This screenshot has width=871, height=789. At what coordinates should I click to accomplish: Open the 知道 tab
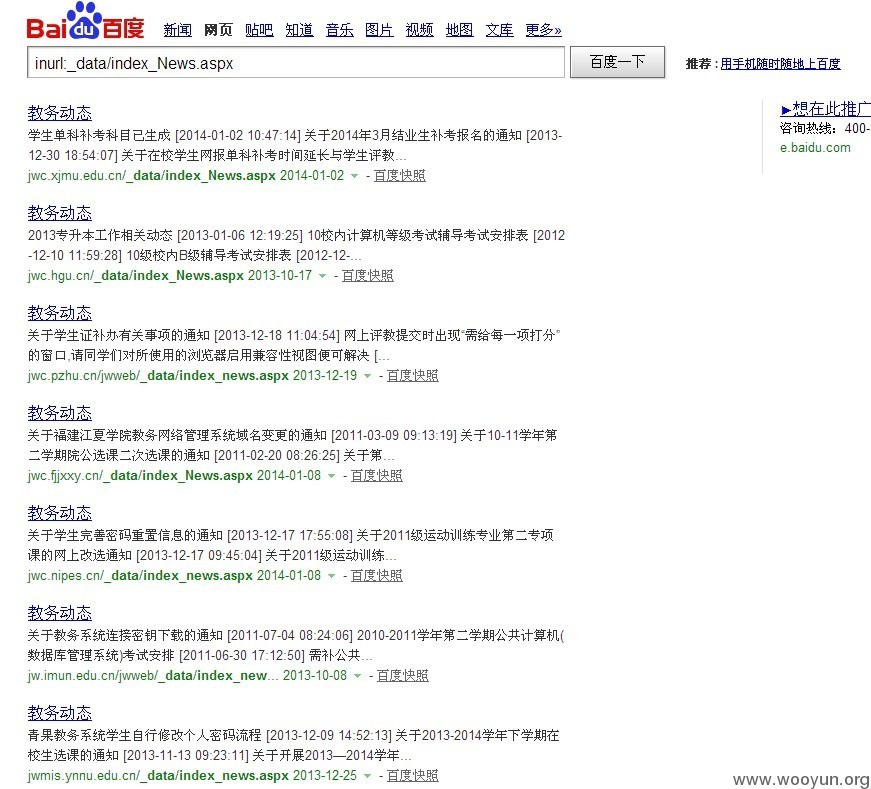(299, 29)
